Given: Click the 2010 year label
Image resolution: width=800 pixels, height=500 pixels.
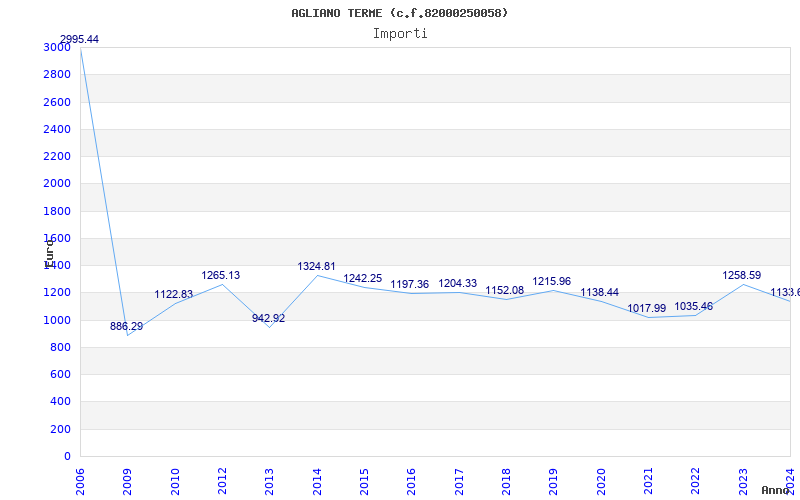Looking at the screenshot, I should [x=175, y=482].
